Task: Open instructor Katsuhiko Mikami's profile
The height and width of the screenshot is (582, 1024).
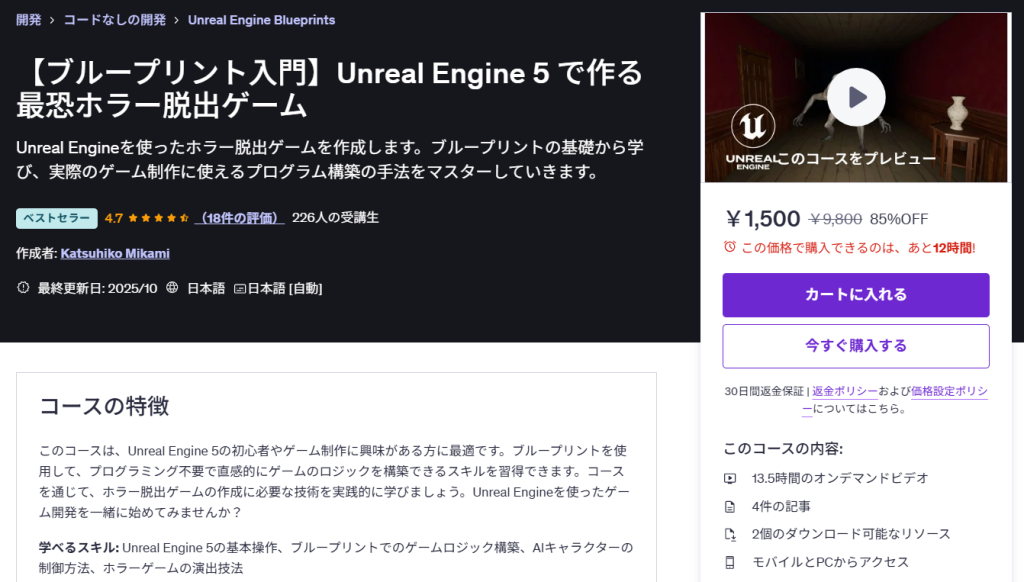Action: (115, 254)
